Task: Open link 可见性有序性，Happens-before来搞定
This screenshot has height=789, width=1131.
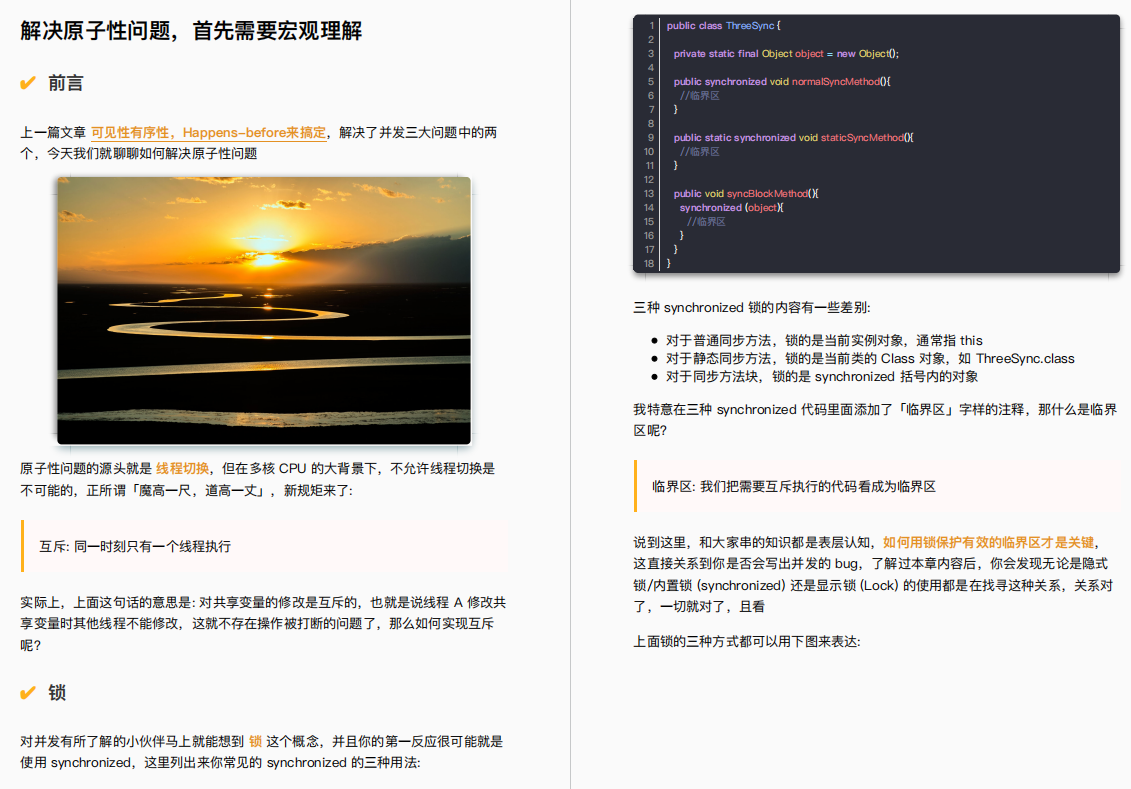Action: tap(208, 133)
